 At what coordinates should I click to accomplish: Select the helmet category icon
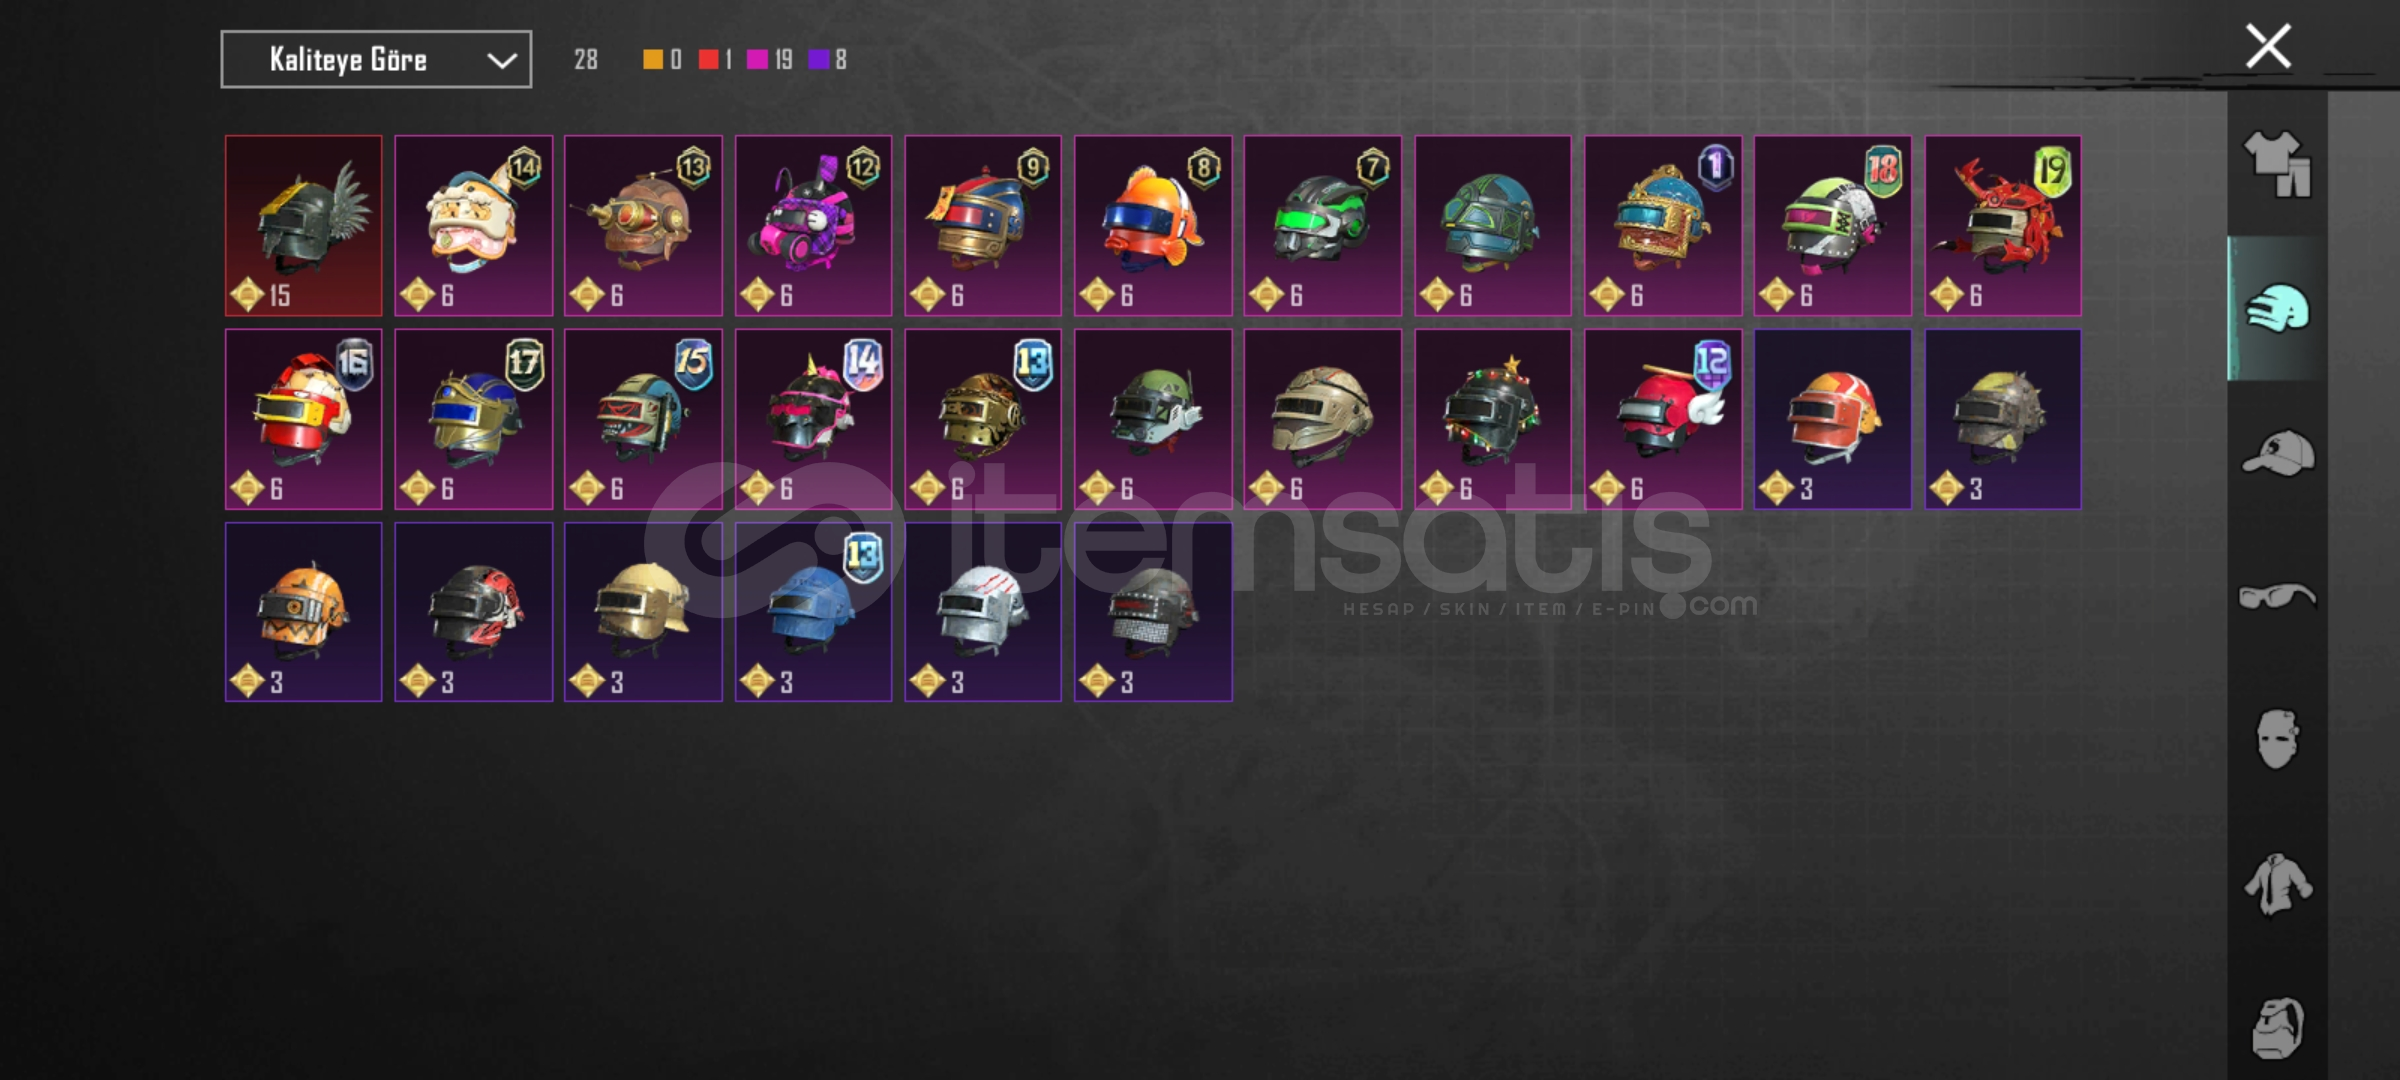pos(2277,308)
